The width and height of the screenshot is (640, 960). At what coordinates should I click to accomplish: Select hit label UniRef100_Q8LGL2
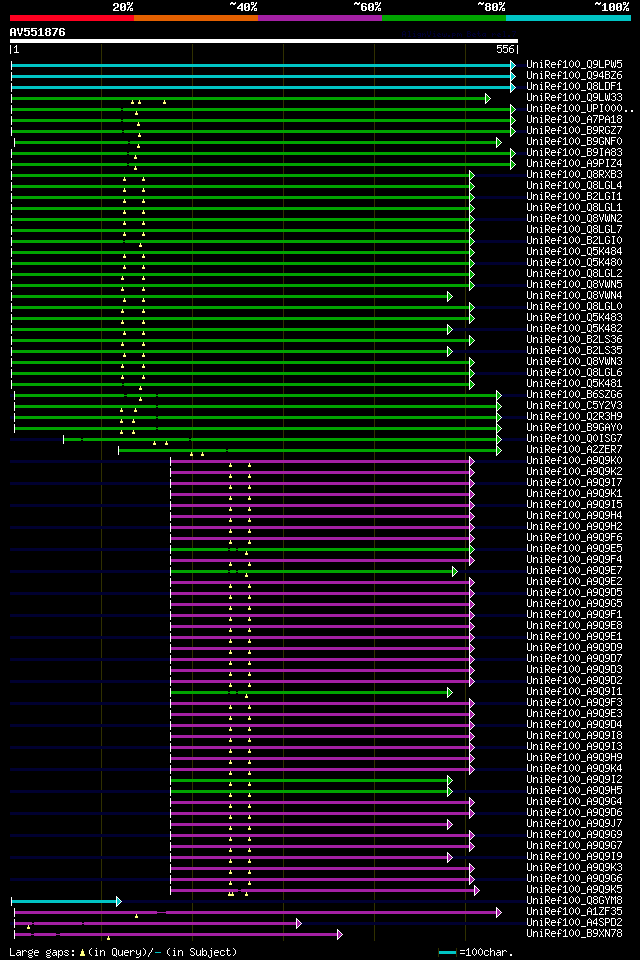[x=574, y=274]
